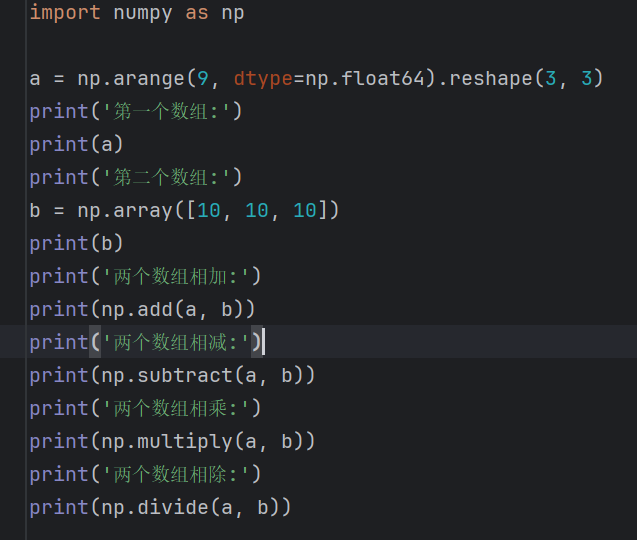Viewport: 637px width, 540px height.
Task: Click the print(a) line
Action: coord(76,145)
